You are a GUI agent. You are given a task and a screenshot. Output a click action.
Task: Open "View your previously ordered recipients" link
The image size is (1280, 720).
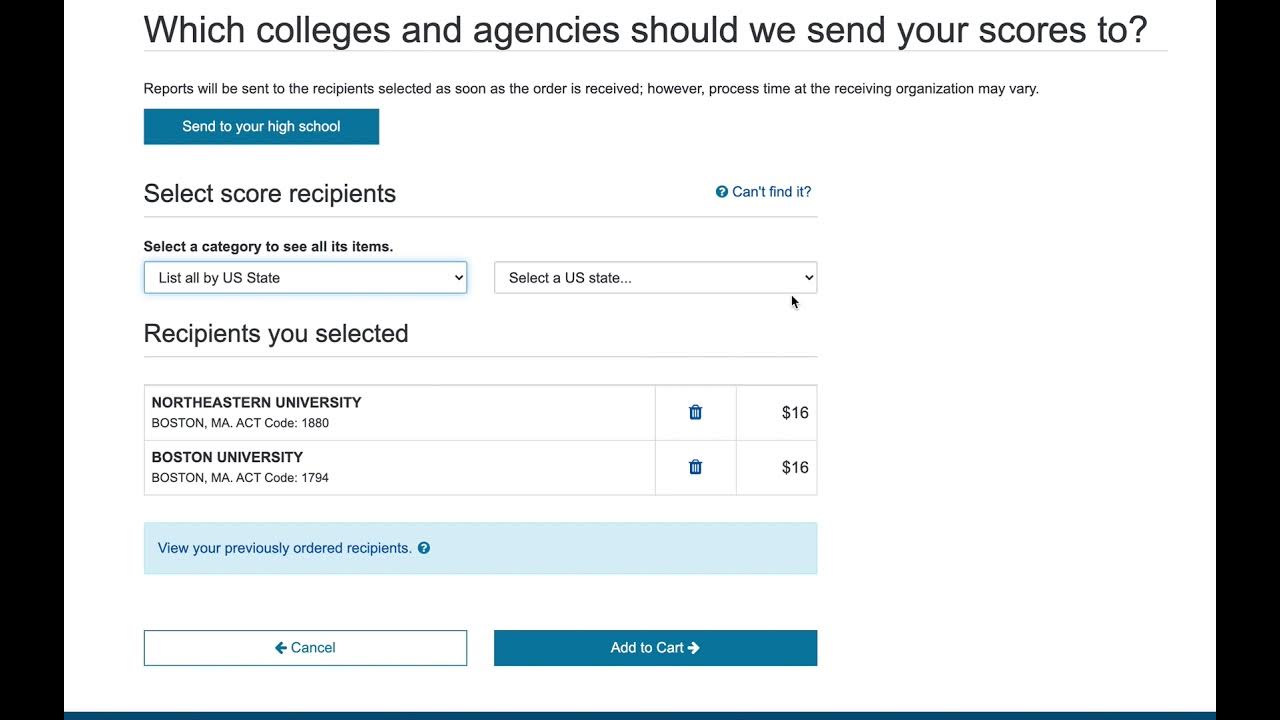pyautogui.click(x=285, y=548)
